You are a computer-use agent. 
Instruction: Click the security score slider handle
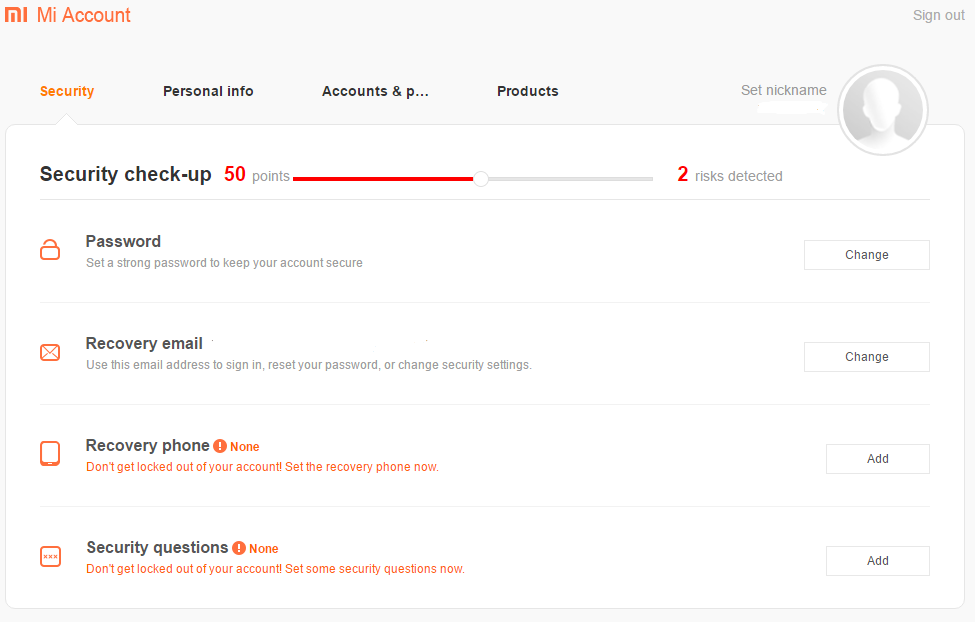tap(481, 179)
